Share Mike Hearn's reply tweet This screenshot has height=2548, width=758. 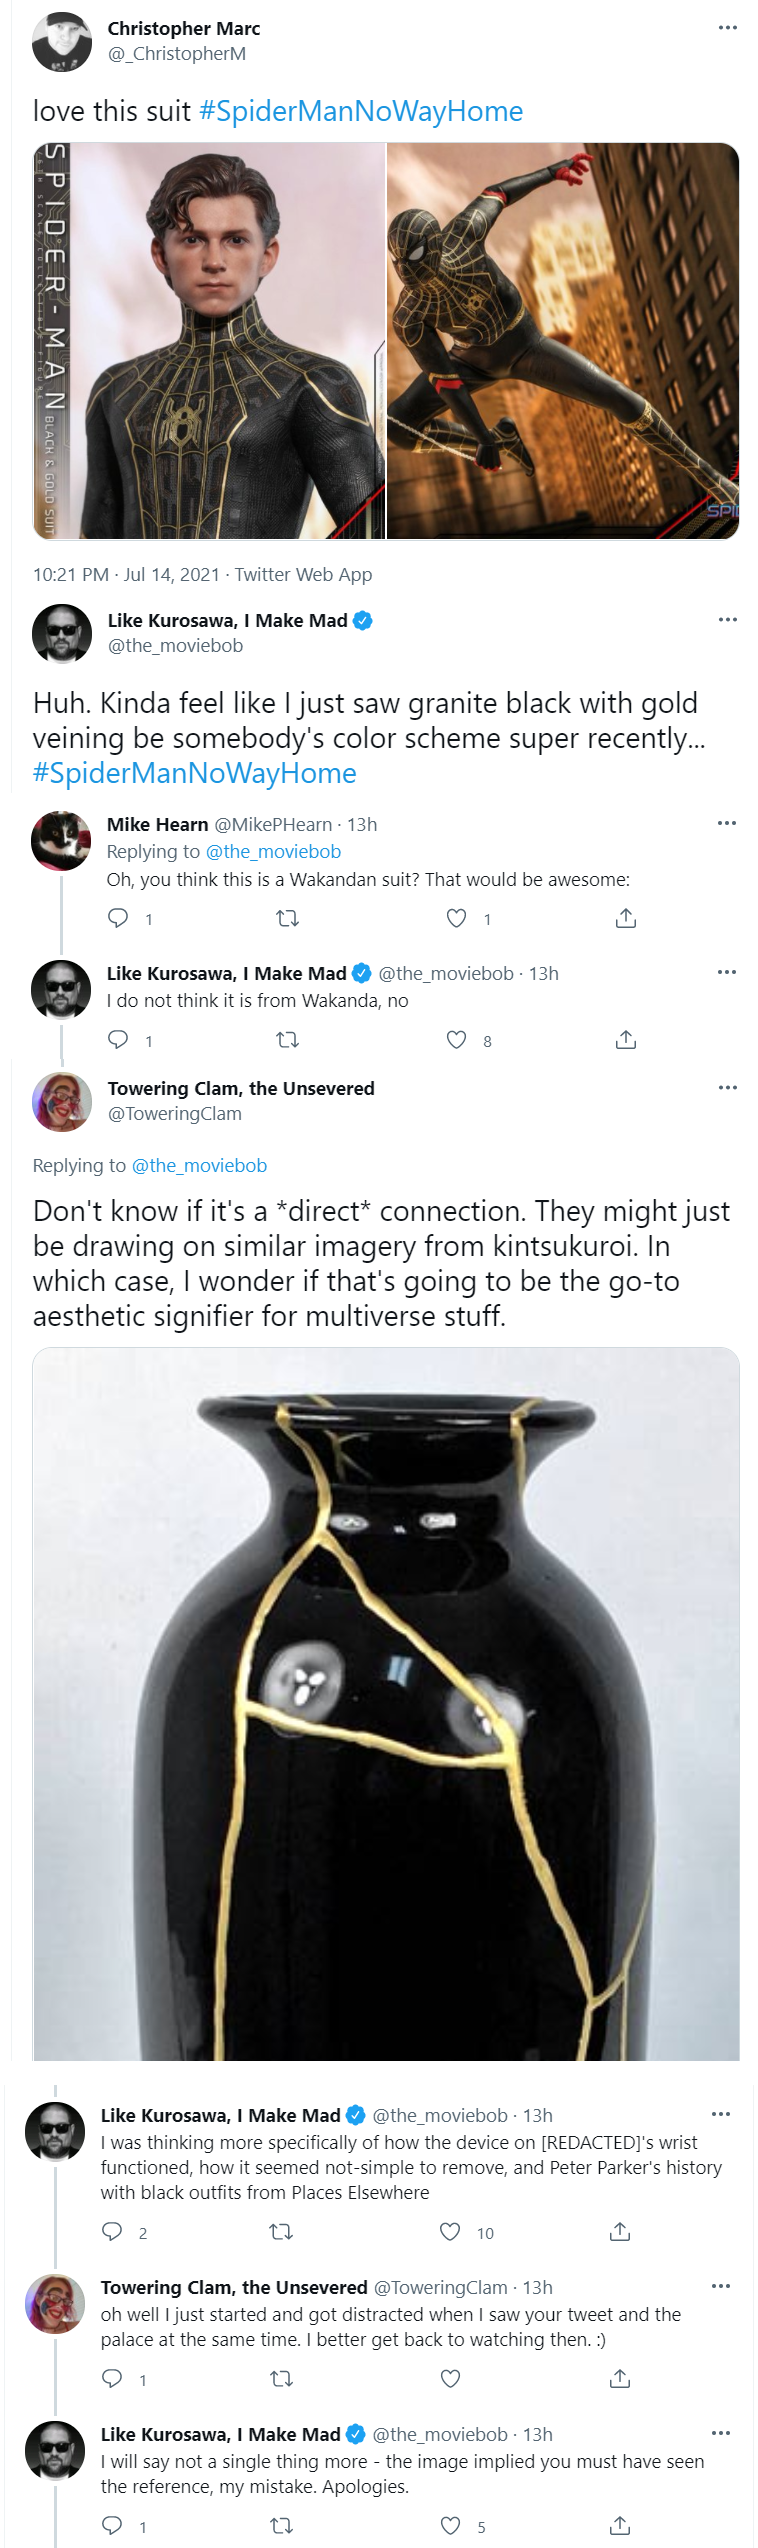[626, 918]
